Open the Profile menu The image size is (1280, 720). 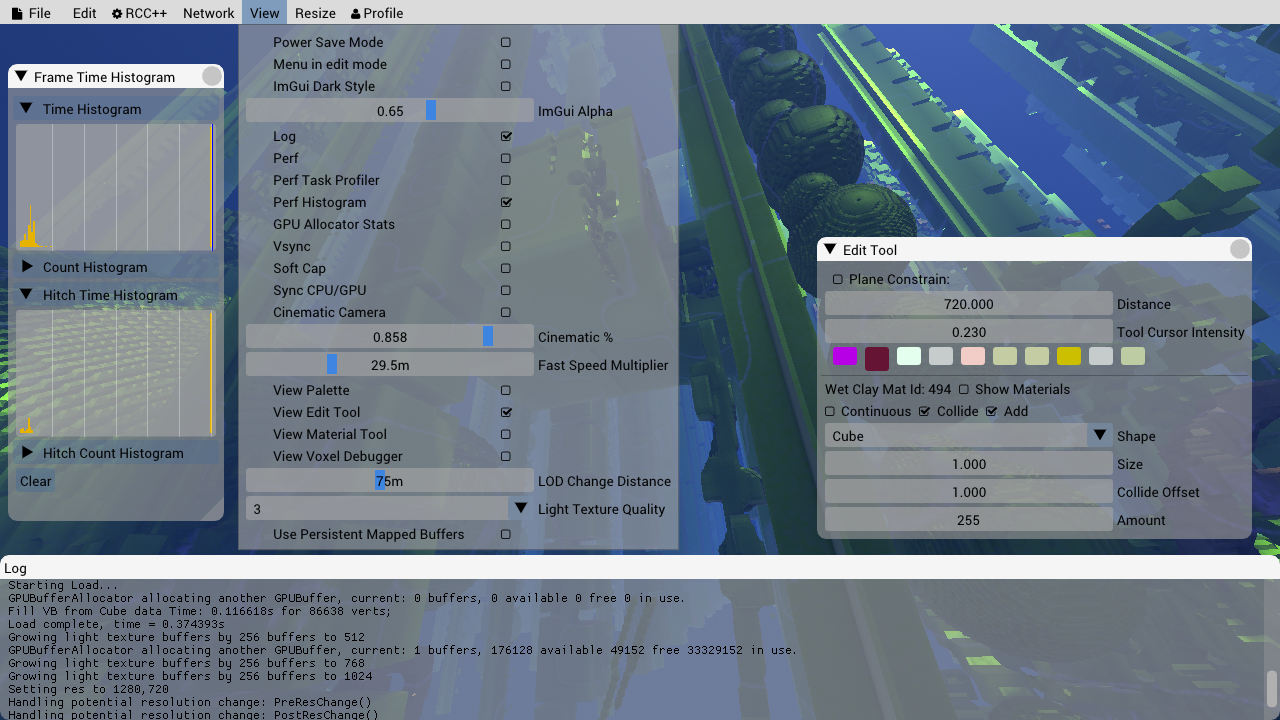click(377, 13)
